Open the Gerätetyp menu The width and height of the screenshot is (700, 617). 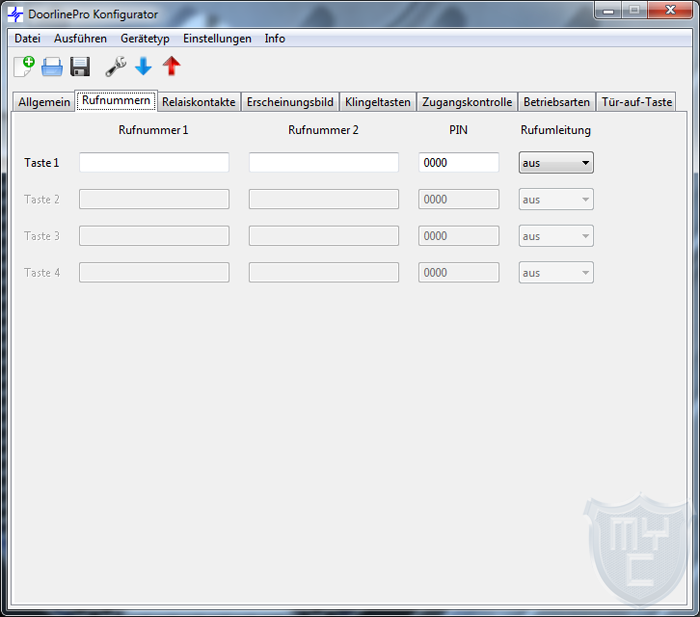145,38
